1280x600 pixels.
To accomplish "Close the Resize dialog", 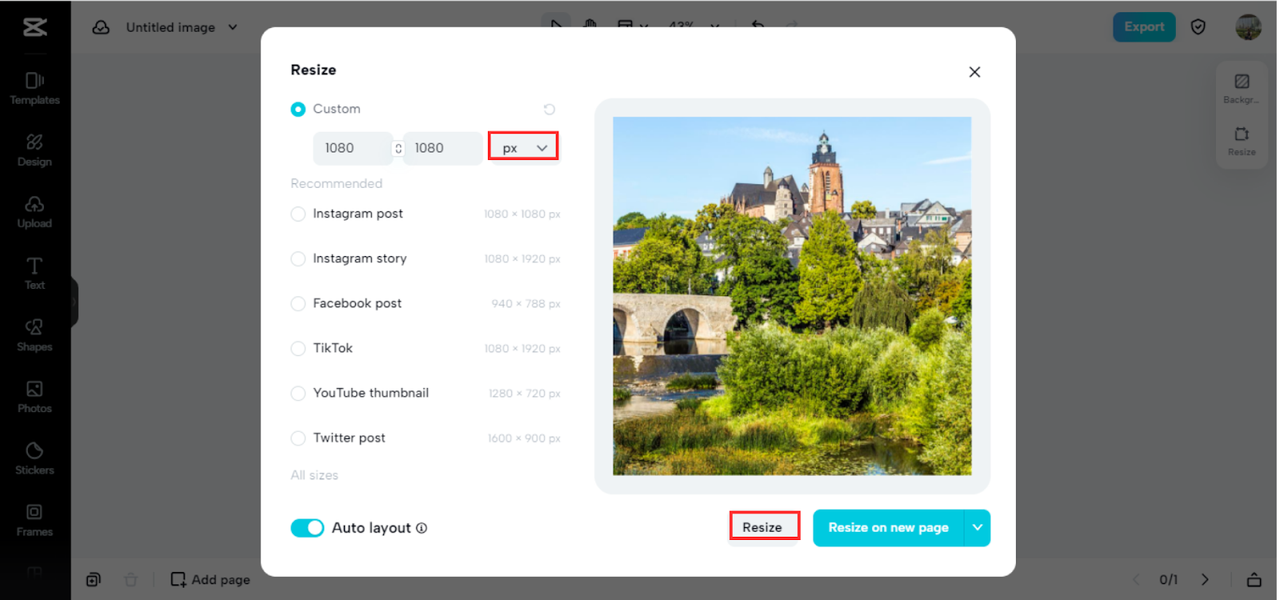I will click(x=975, y=72).
